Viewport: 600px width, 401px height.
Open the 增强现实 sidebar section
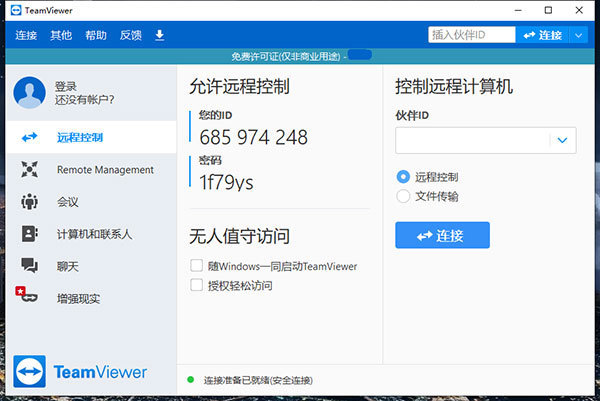[91, 298]
